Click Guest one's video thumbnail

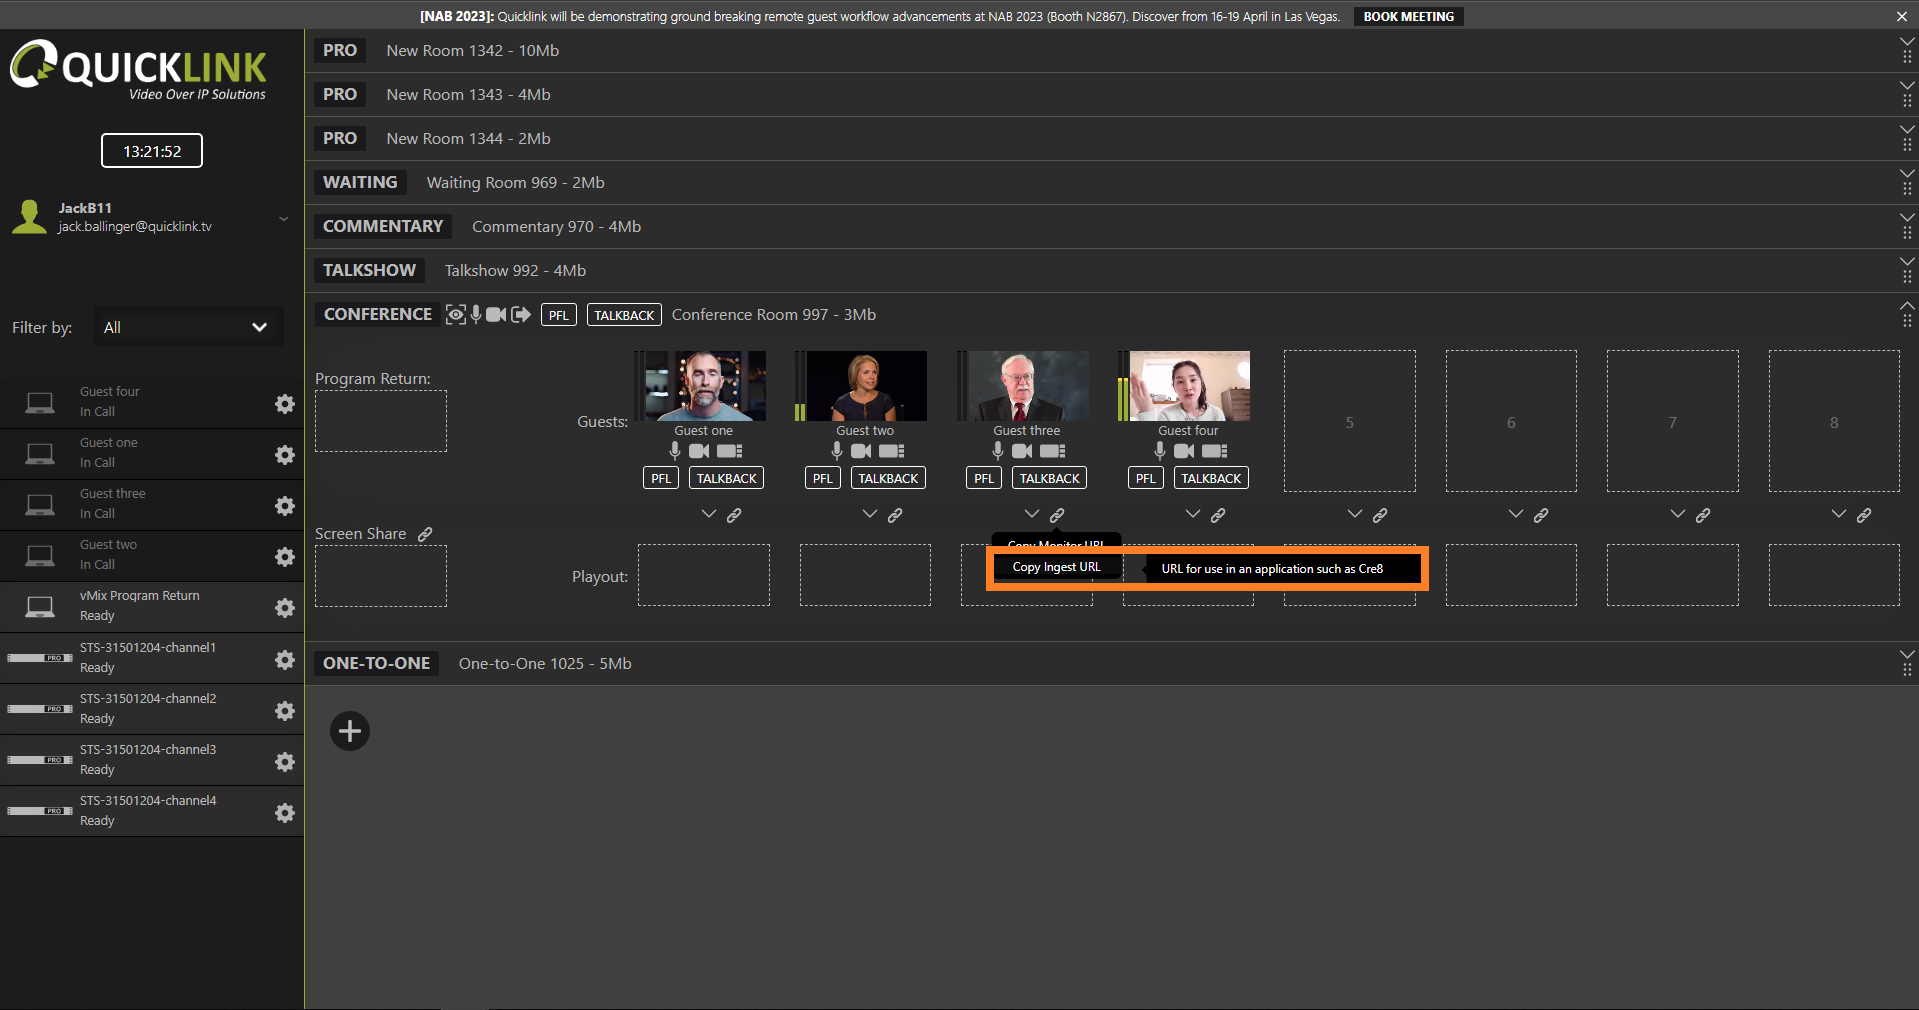coord(705,385)
